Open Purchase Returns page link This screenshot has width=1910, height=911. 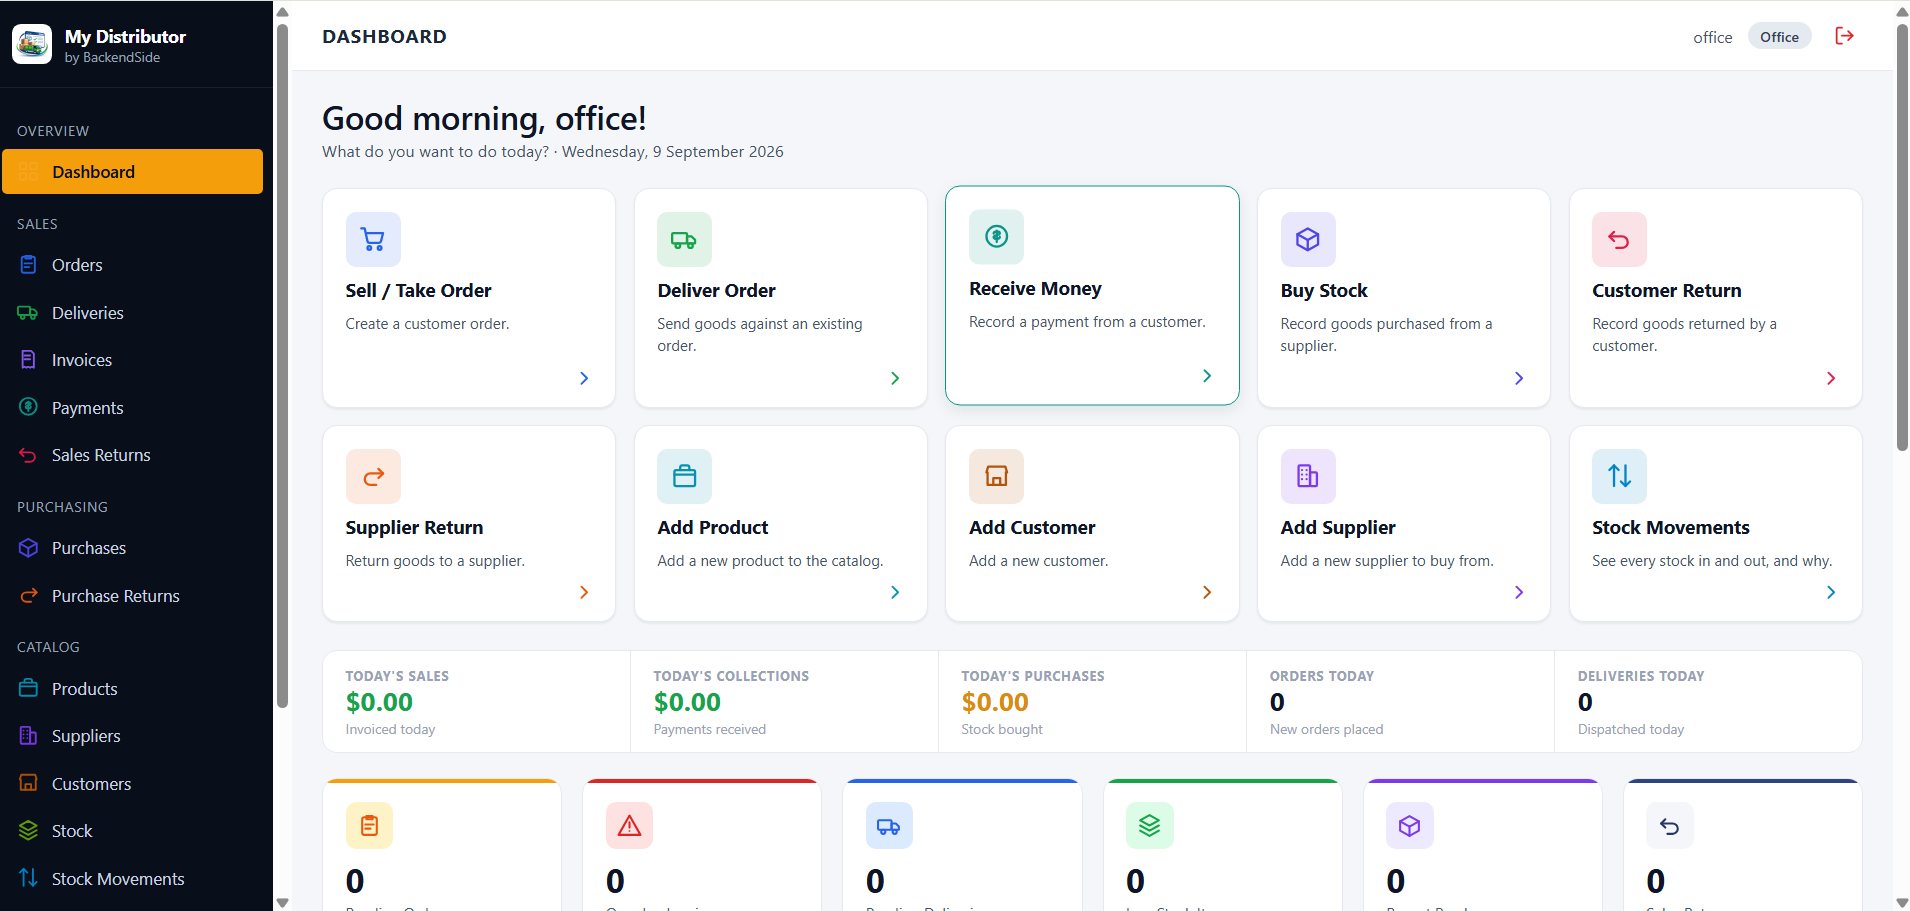click(x=132, y=596)
